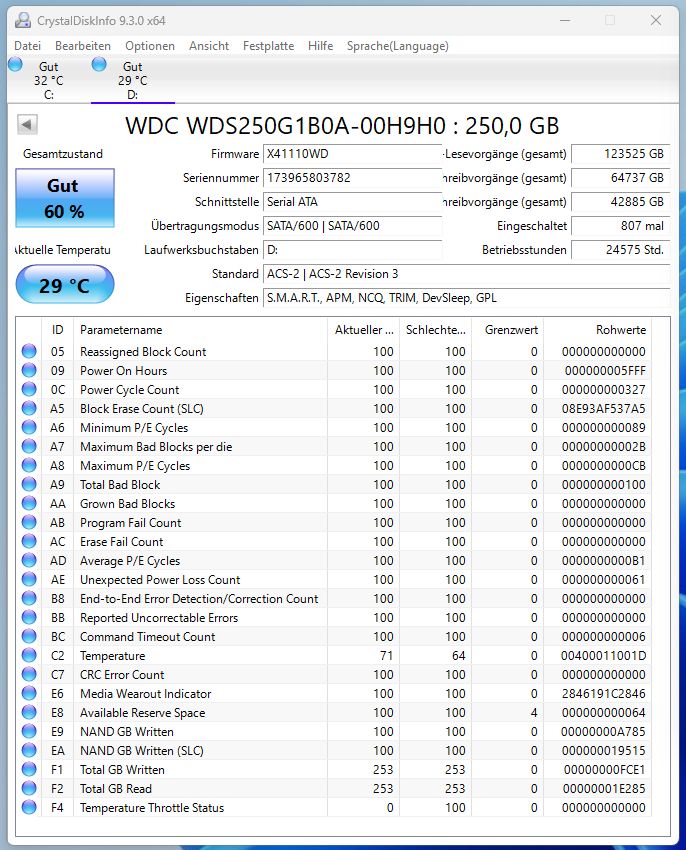Click the blue status orb for drive C:

click(x=16, y=65)
